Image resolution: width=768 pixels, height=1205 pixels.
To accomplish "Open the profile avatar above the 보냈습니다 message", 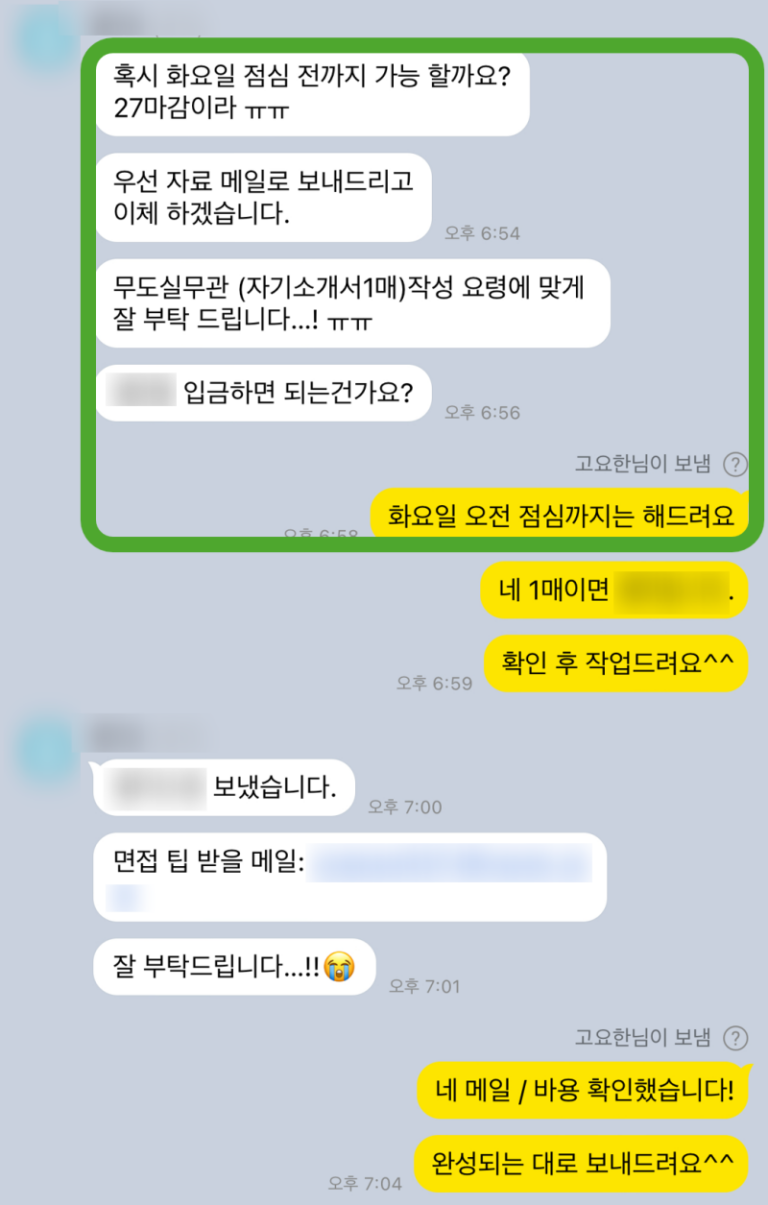I will pos(45,746).
